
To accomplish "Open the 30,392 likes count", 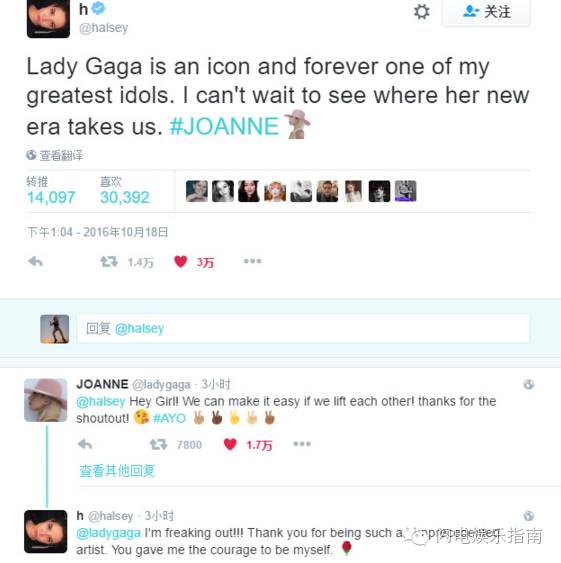I will point(125,197).
